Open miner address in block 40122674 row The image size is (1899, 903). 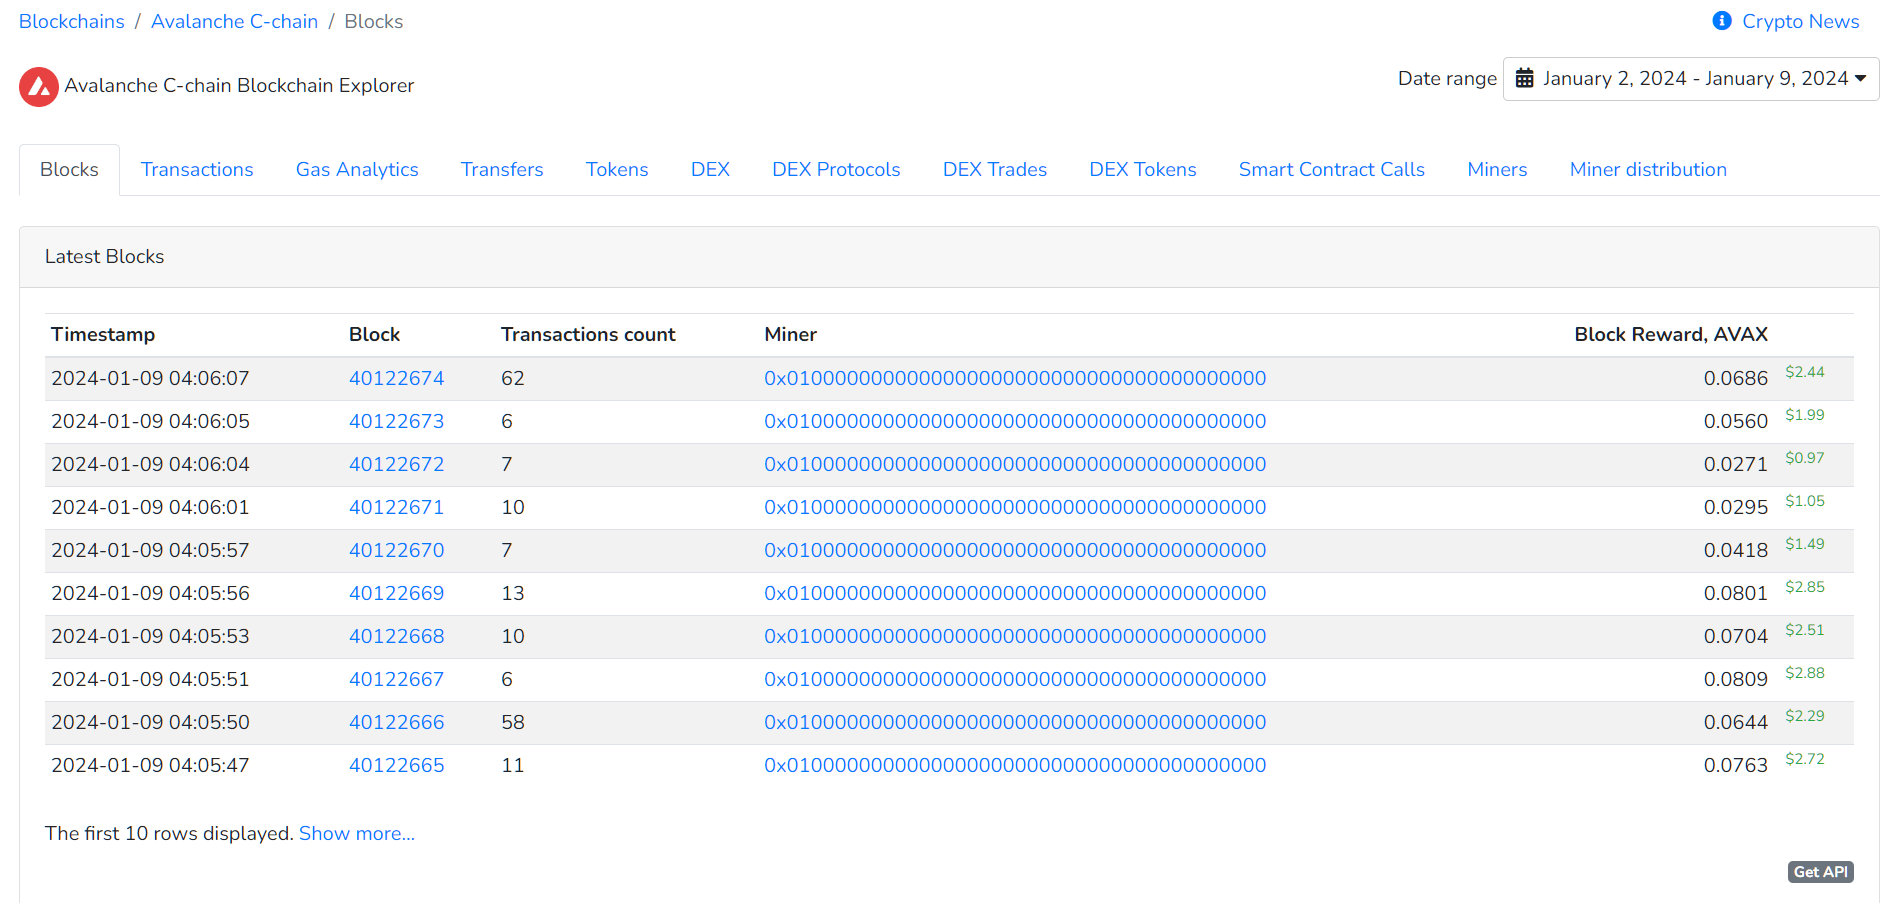coord(1015,379)
